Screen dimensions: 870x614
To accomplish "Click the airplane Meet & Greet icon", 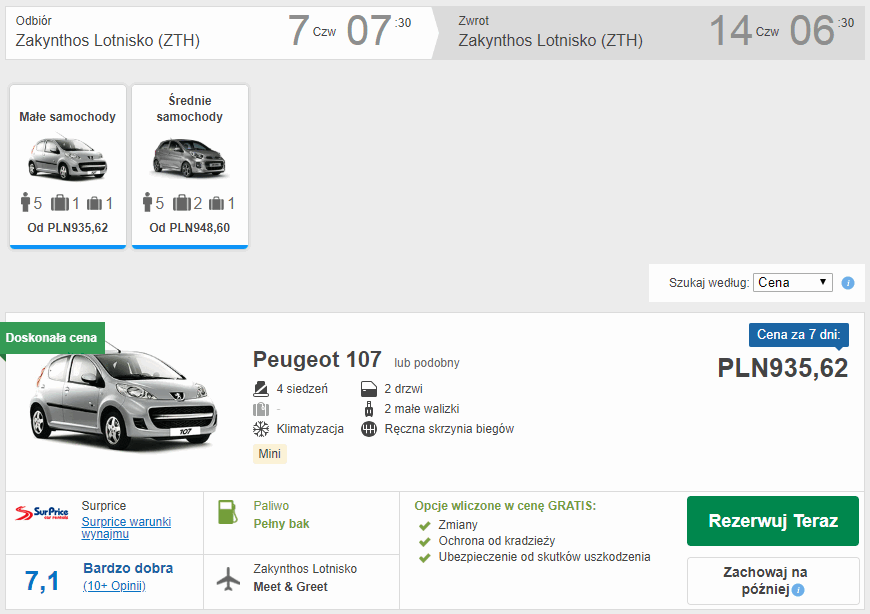I will [x=229, y=577].
